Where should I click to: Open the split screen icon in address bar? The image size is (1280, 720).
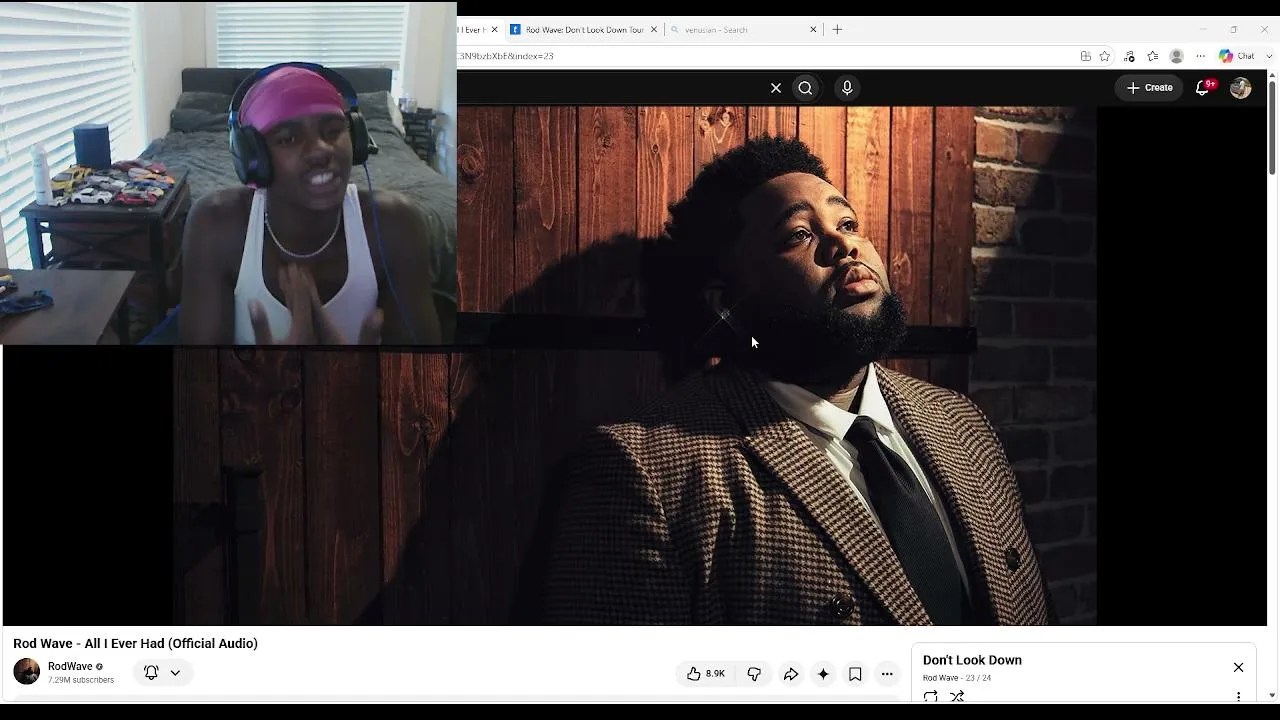pos(1085,56)
